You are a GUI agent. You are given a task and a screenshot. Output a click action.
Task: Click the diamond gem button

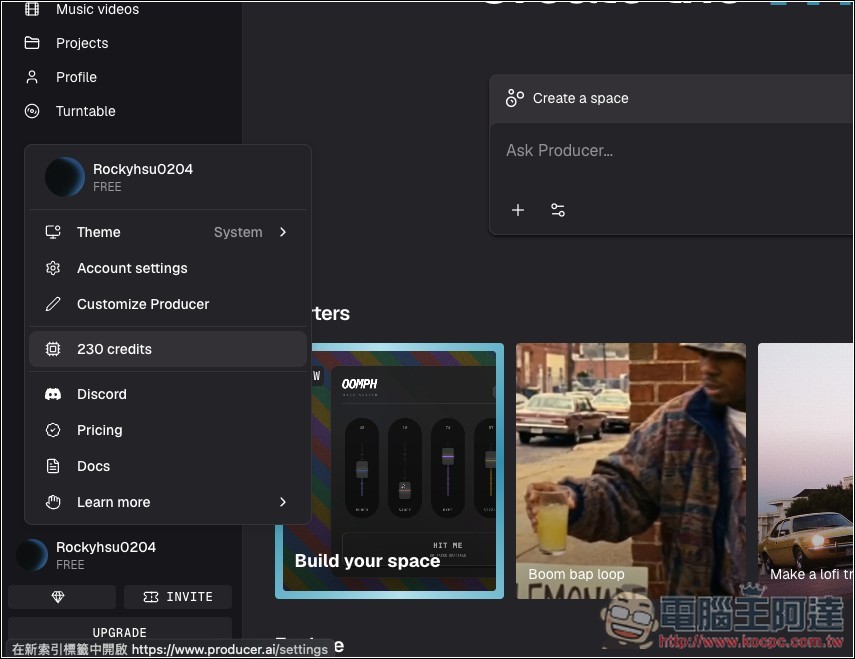62,597
